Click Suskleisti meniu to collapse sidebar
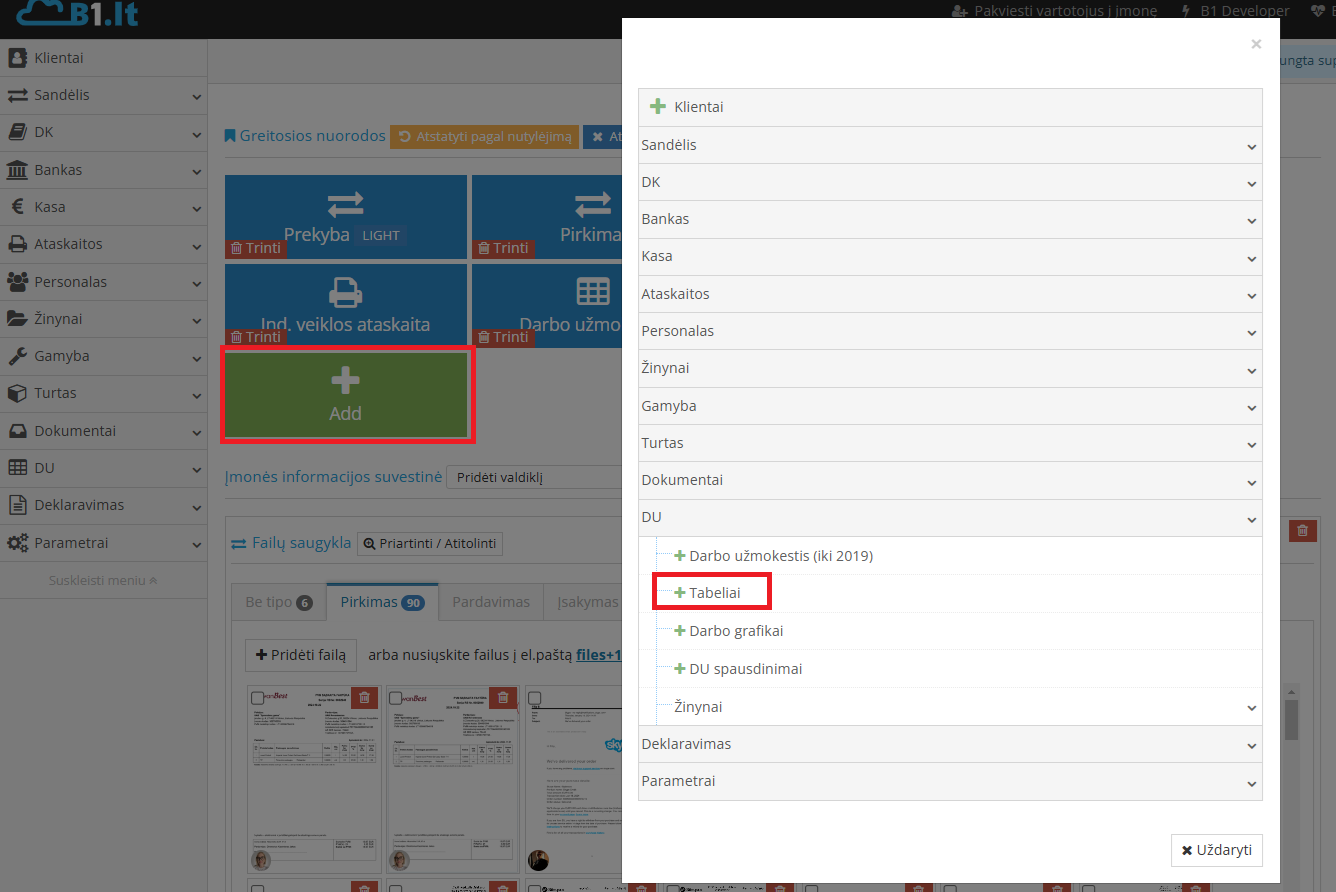 coord(103,580)
